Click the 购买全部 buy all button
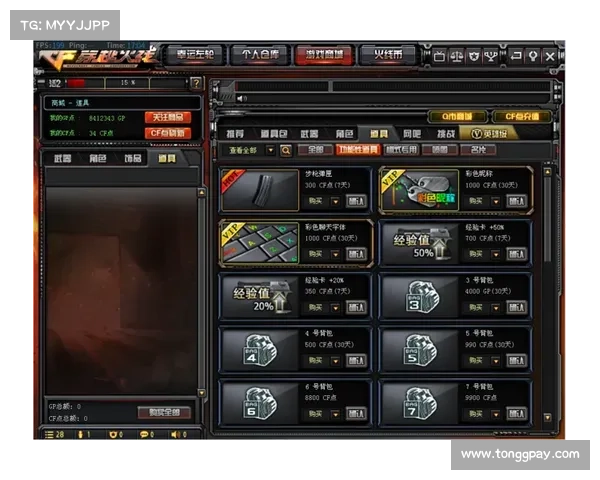The width and height of the screenshot is (600, 480). pos(163,412)
